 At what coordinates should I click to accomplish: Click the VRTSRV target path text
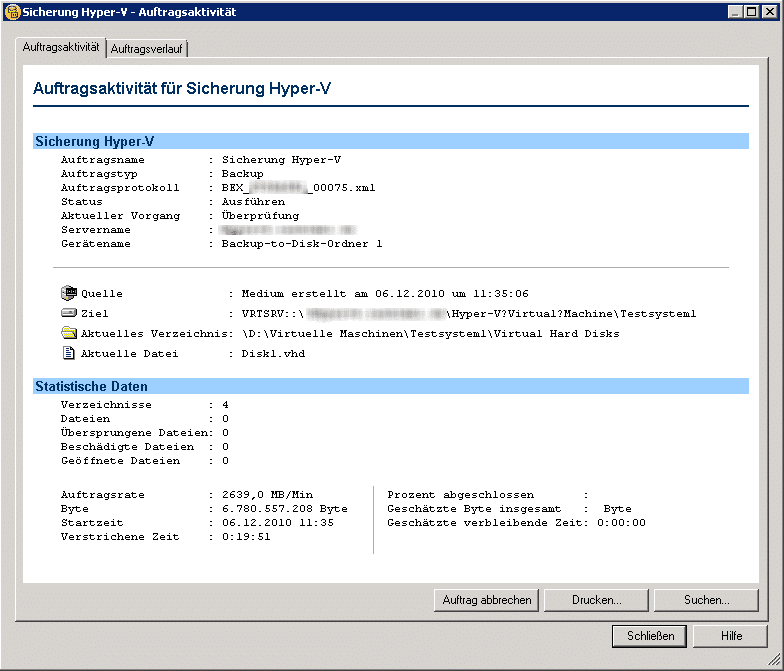469,314
